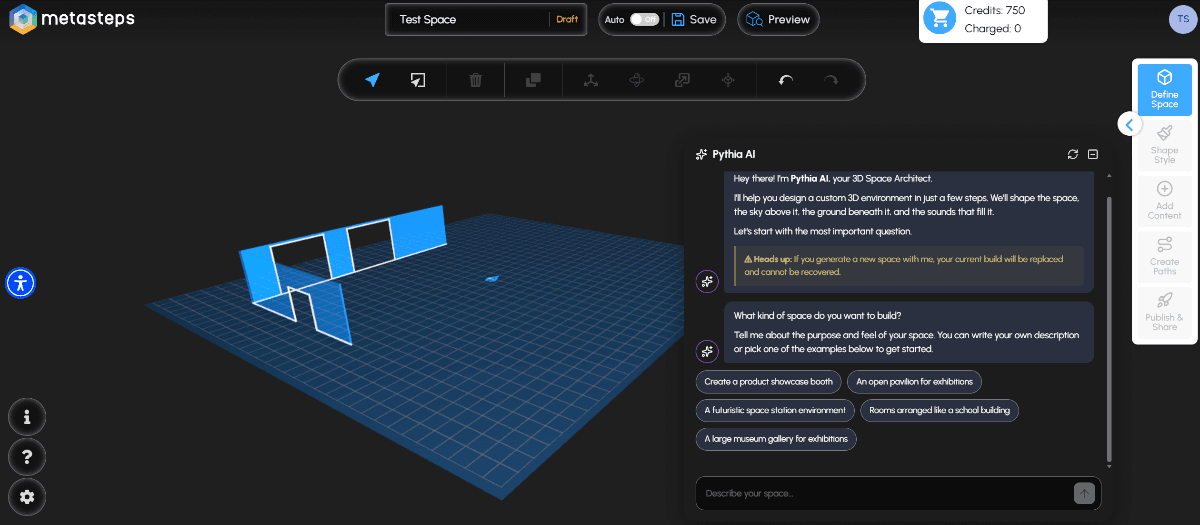
Task: Open the TS user avatar menu
Action: tap(1181, 19)
